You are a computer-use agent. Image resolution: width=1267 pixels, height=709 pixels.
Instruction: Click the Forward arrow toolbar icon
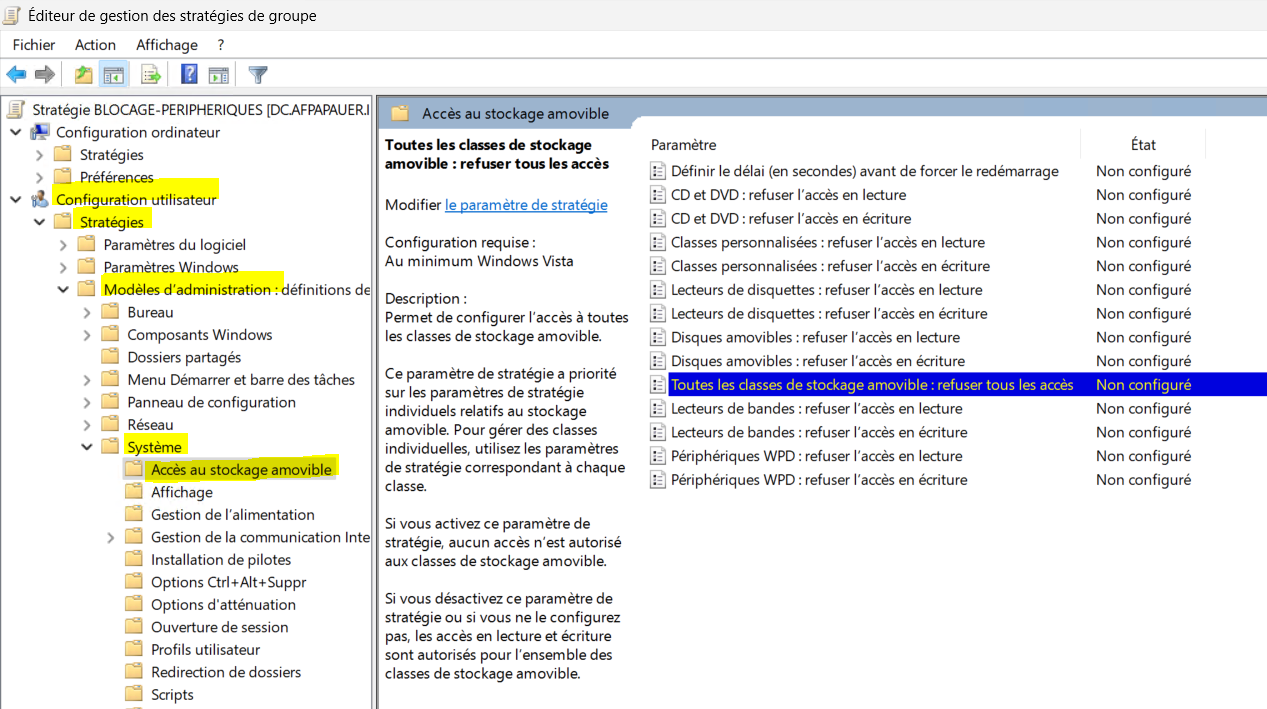[44, 75]
